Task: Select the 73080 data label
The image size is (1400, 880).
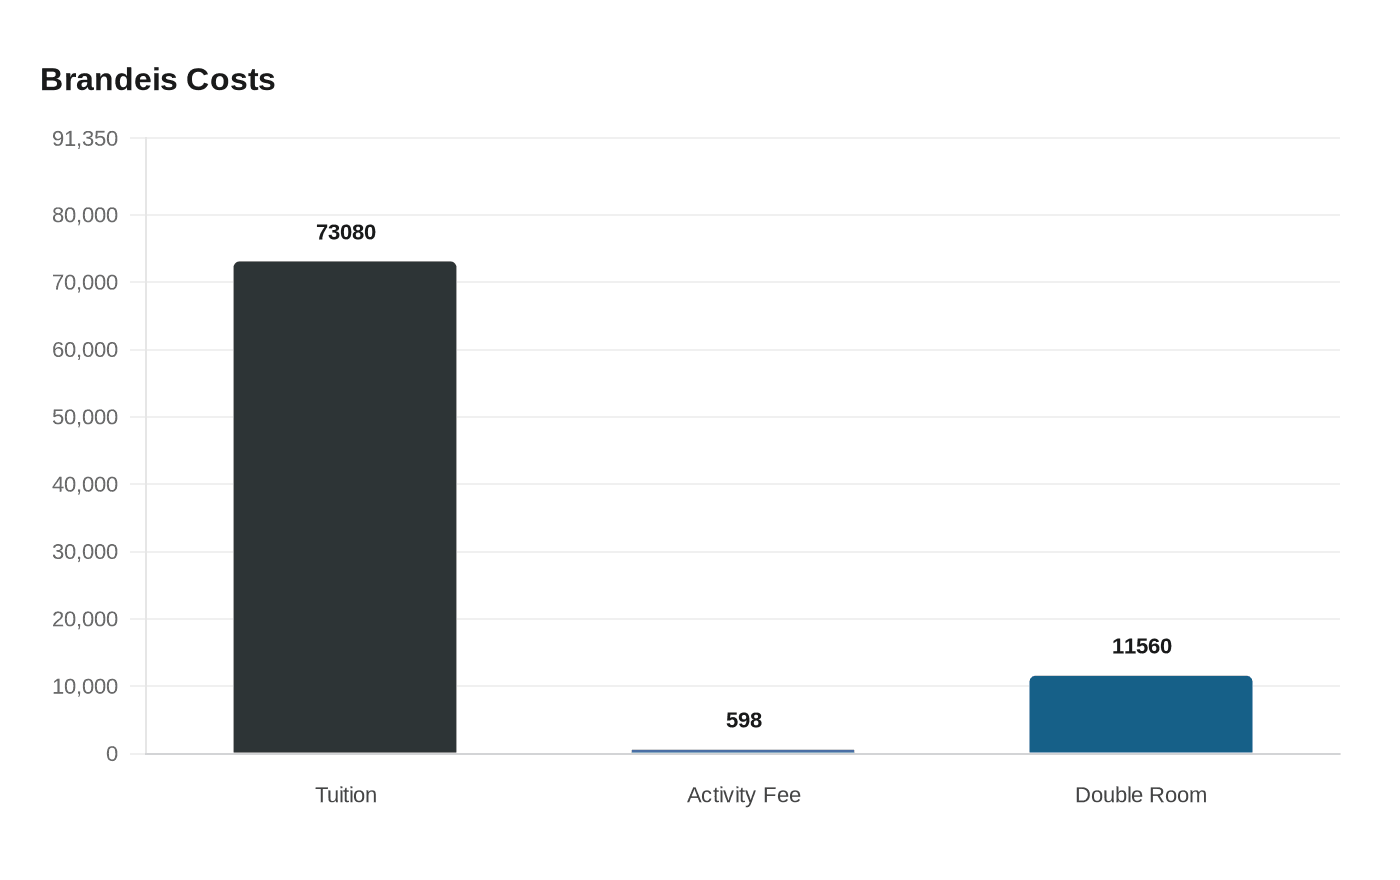Action: tap(346, 232)
